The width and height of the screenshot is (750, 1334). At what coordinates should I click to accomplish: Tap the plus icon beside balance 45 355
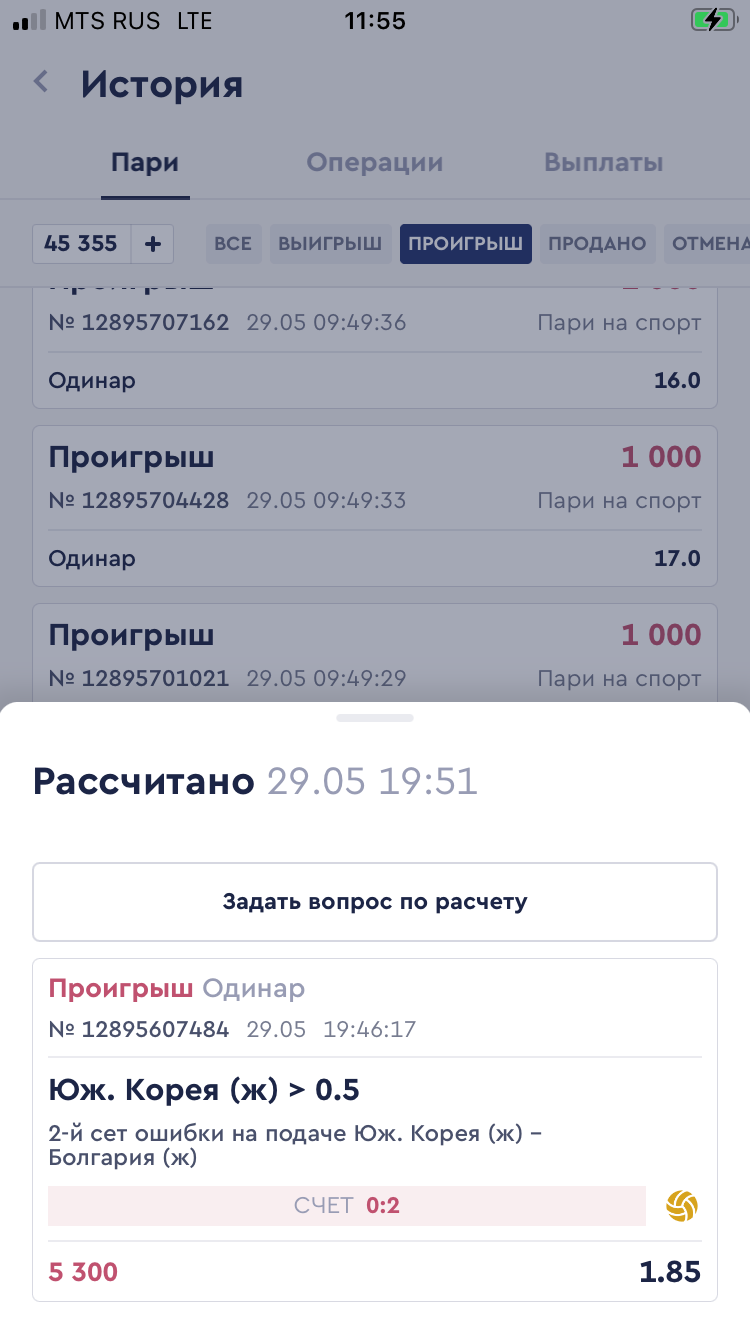pyautogui.click(x=153, y=243)
